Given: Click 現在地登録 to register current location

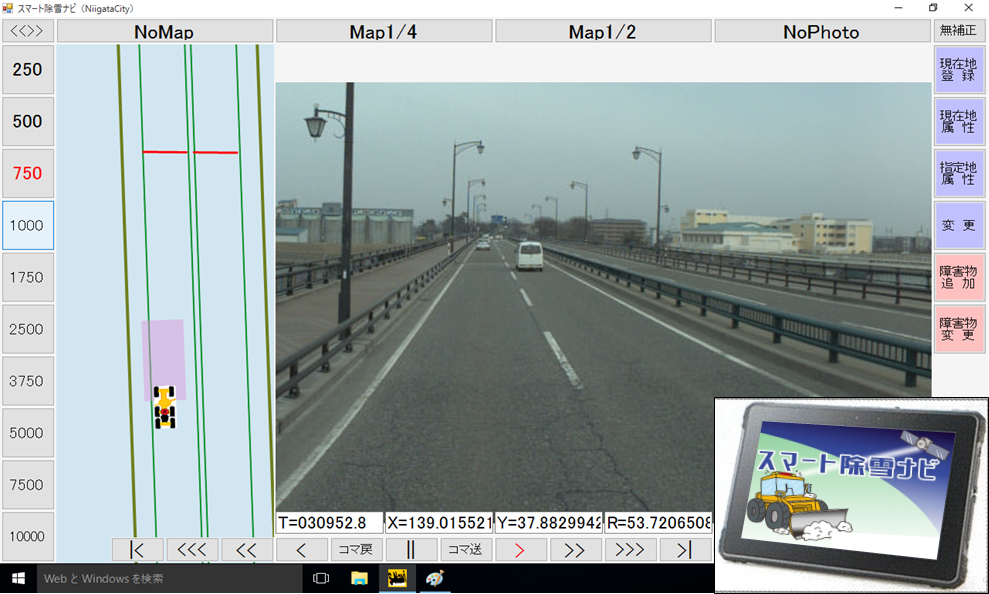Looking at the screenshot, I should pos(958,69).
